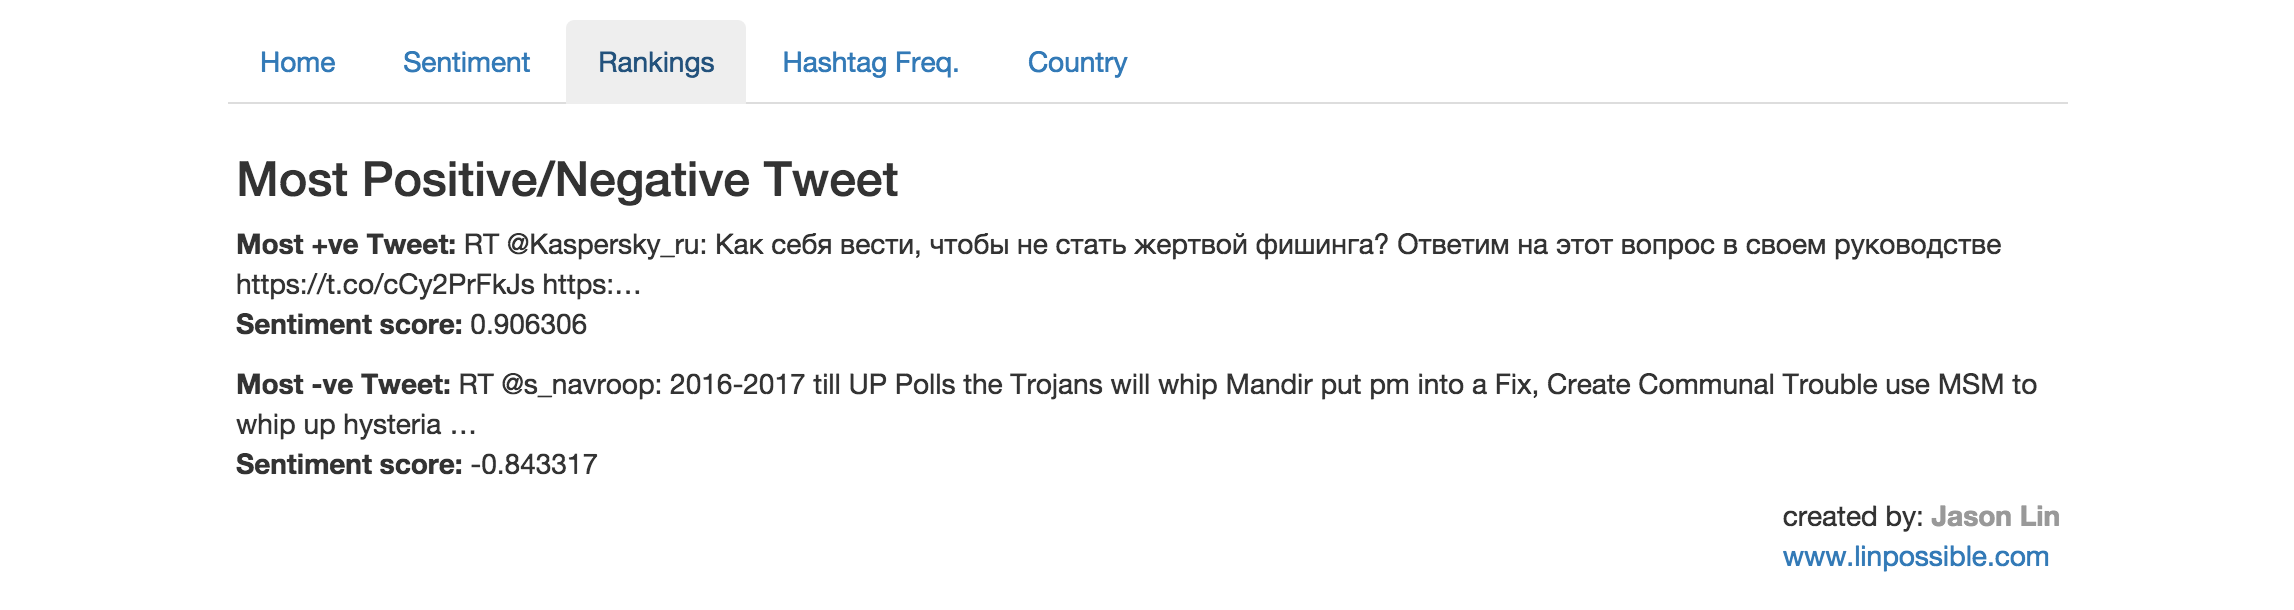2294x610 pixels.
Task: Click the Most Positive/Negative Tweet heading
Action: 567,180
